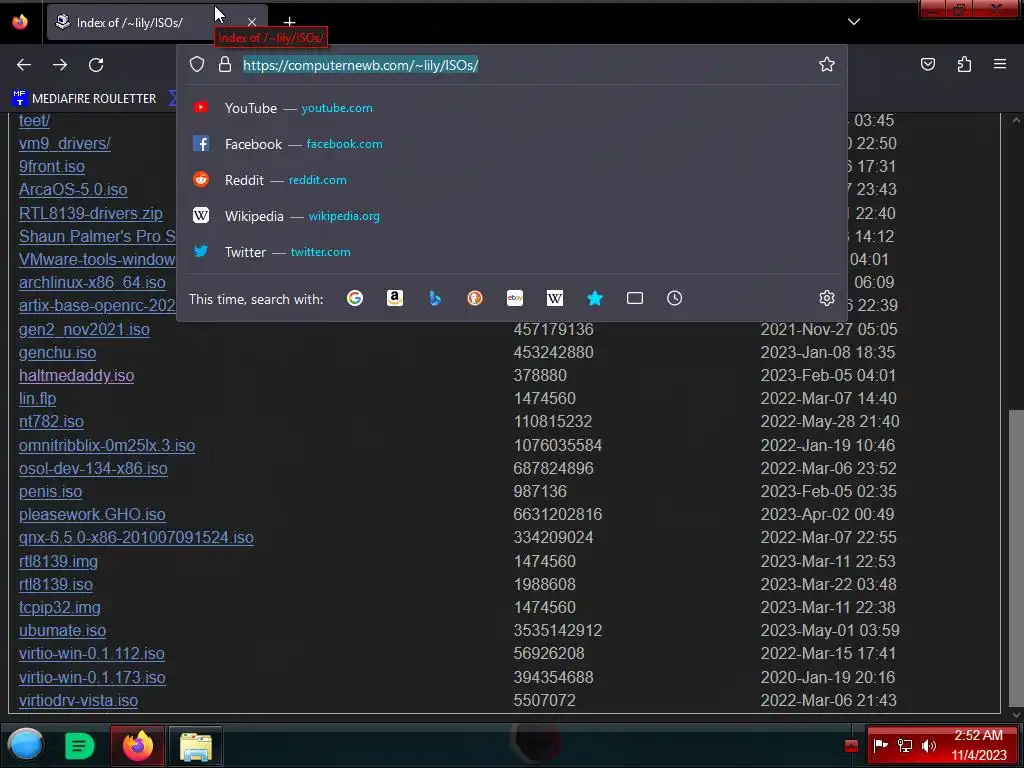The width and height of the screenshot is (1024, 768).
Task: Open the Firefox hamburger menu
Action: (1000, 64)
